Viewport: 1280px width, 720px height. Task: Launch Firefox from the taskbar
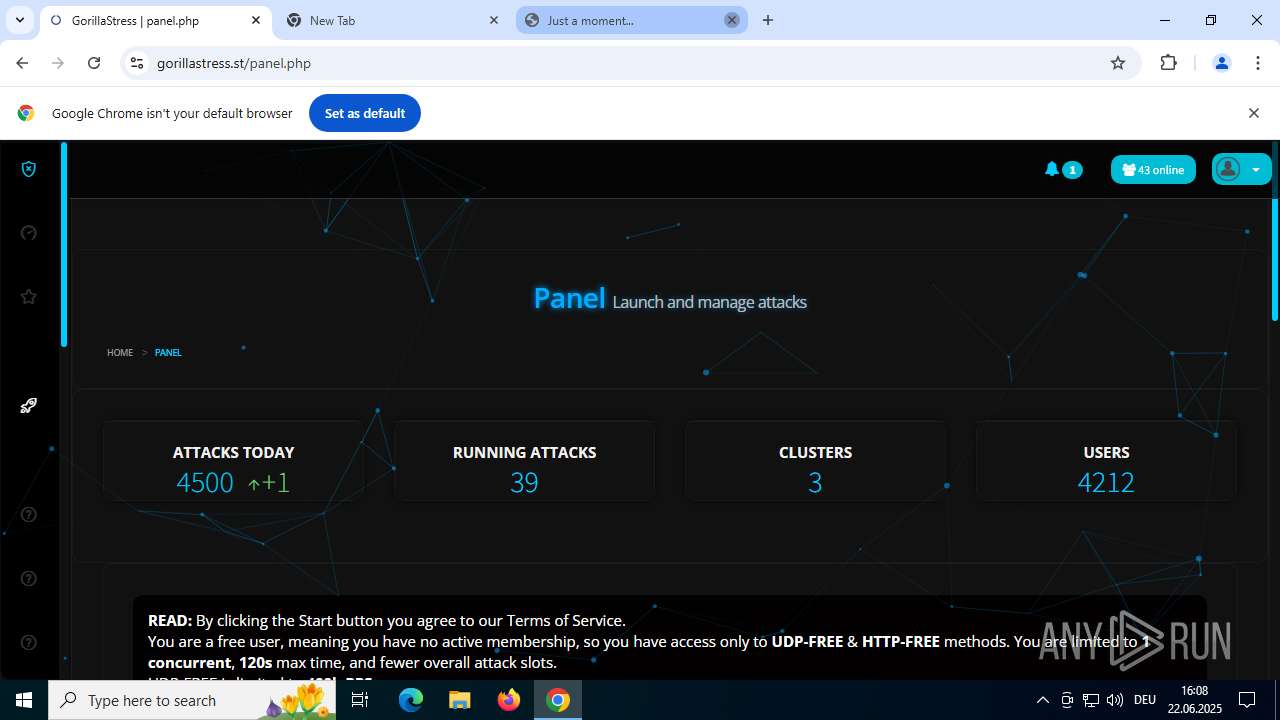coord(509,700)
